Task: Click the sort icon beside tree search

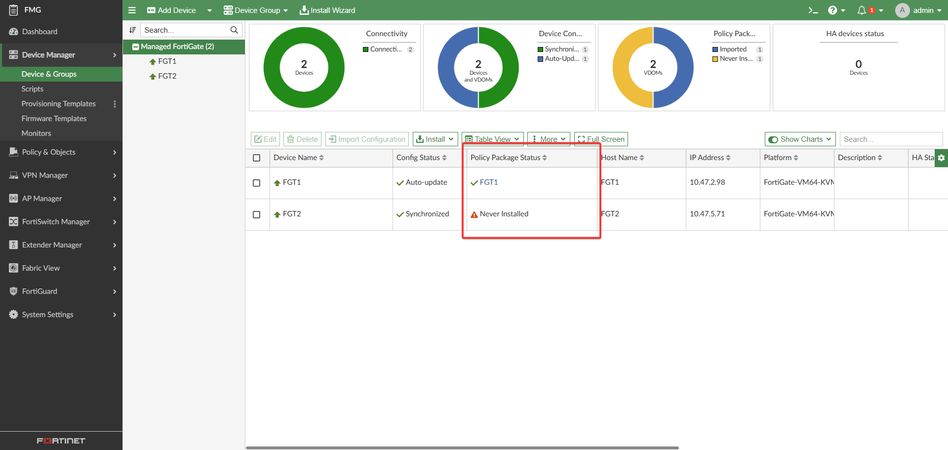Action: pyautogui.click(x=133, y=30)
